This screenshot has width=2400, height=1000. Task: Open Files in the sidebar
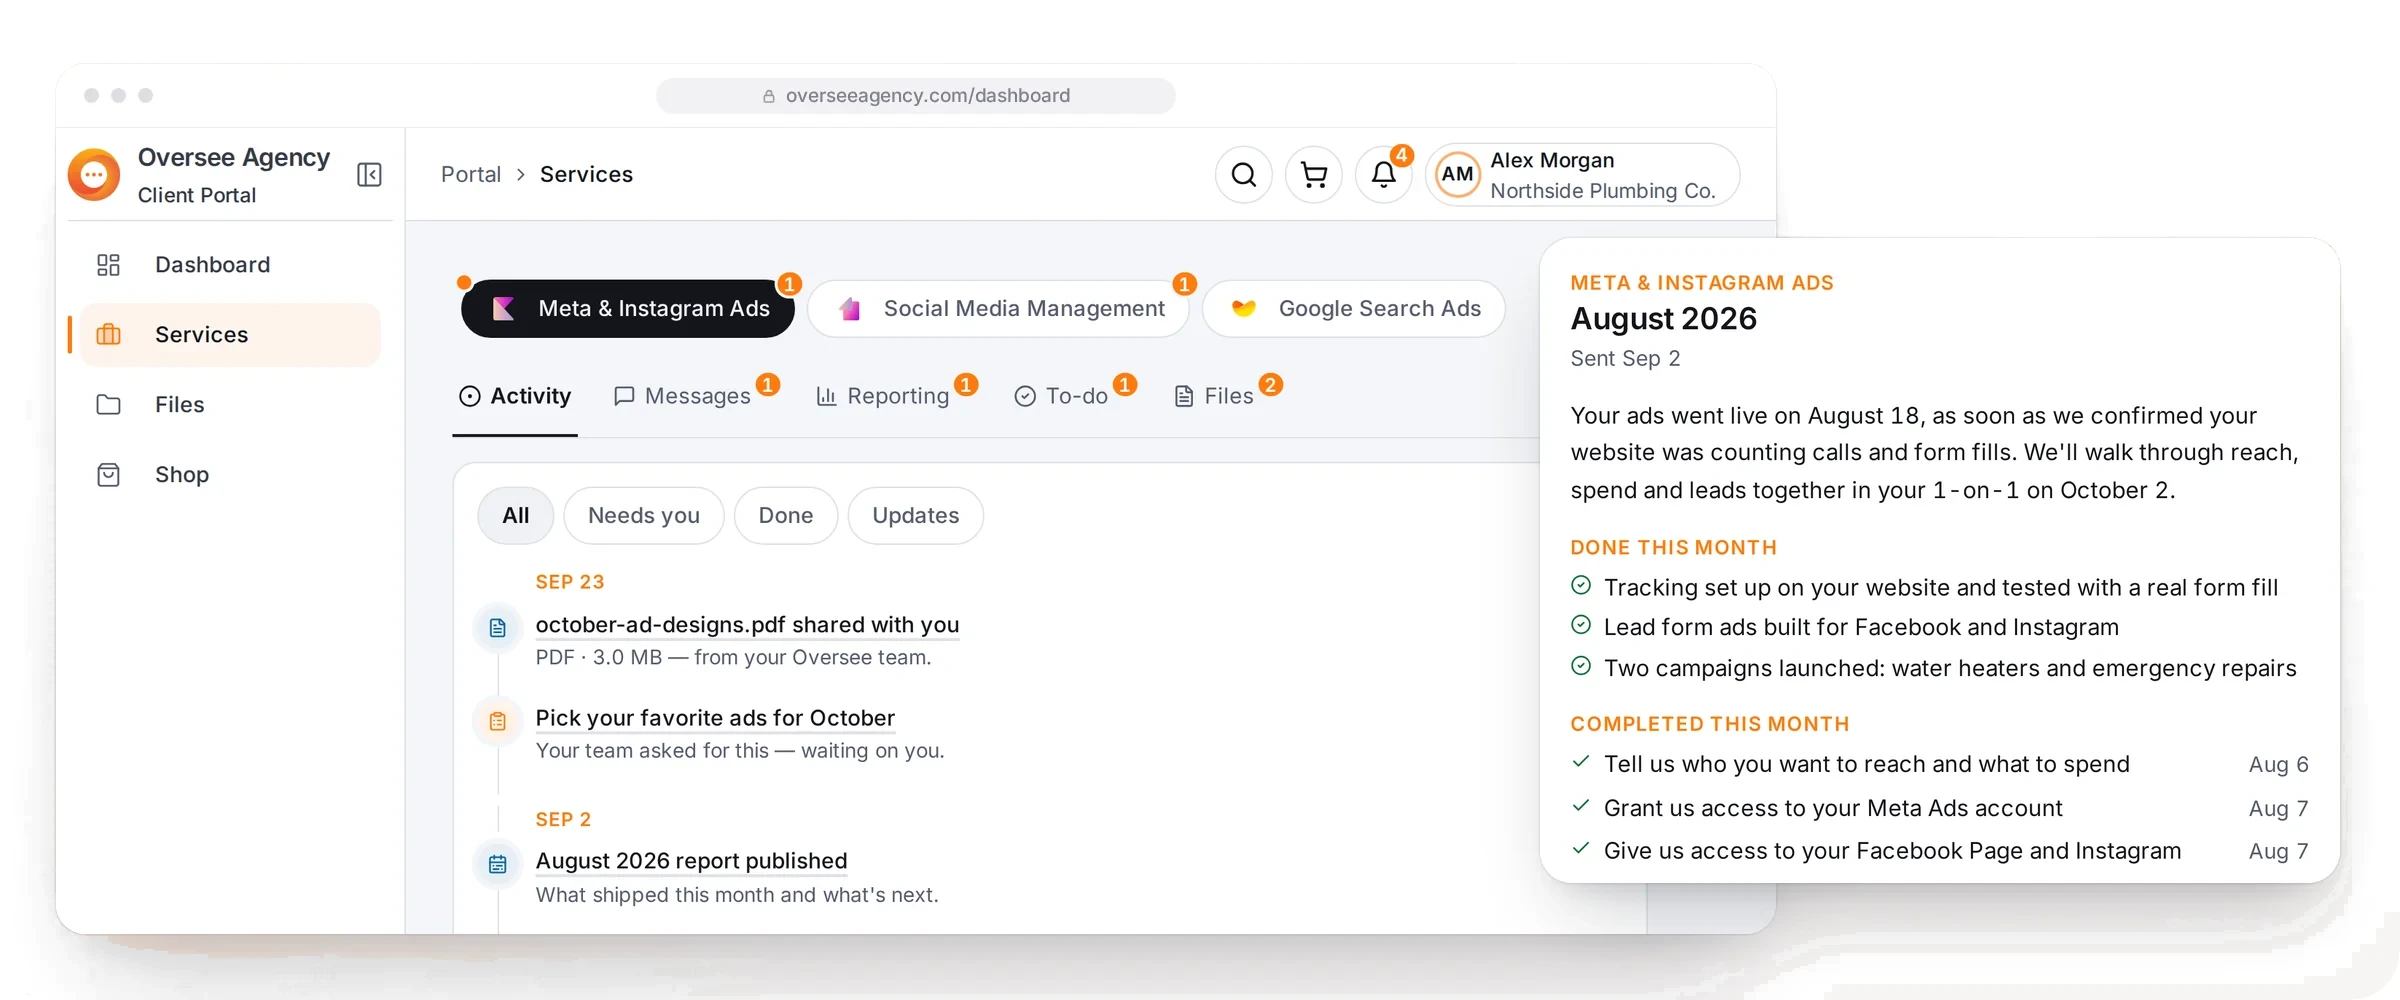tap(229, 405)
